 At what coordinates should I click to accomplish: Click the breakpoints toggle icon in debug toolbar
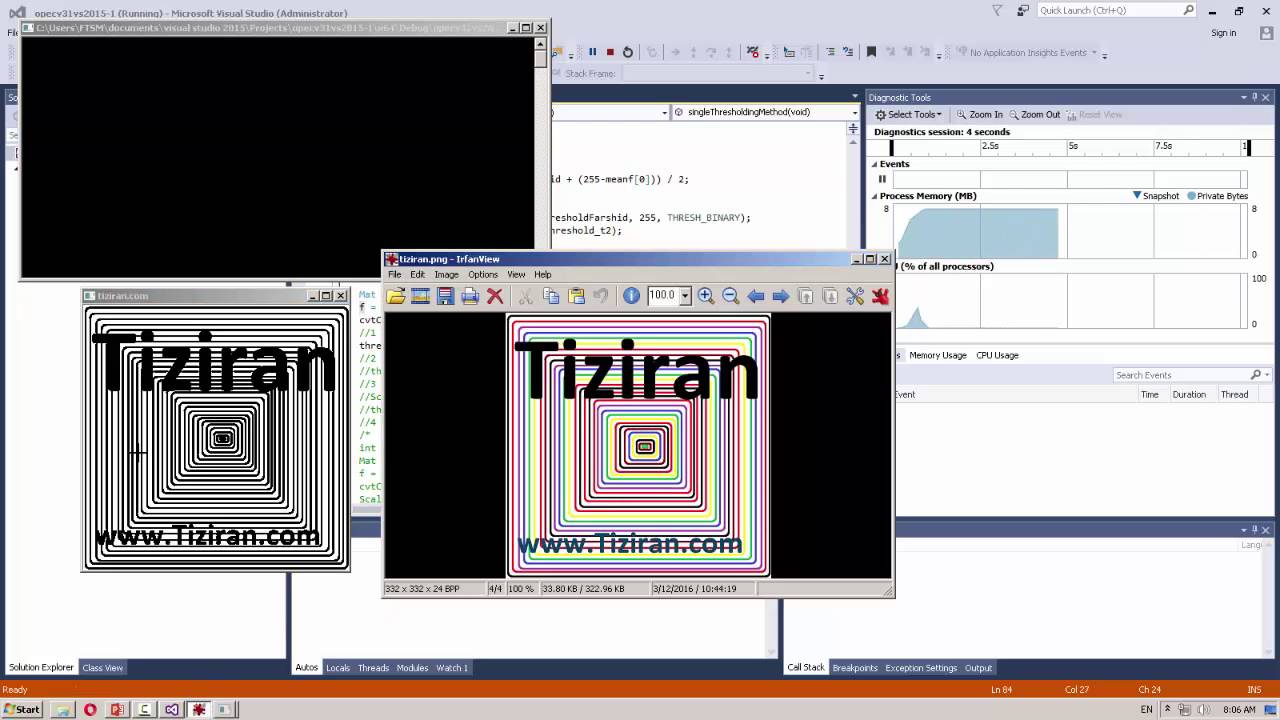pos(754,52)
